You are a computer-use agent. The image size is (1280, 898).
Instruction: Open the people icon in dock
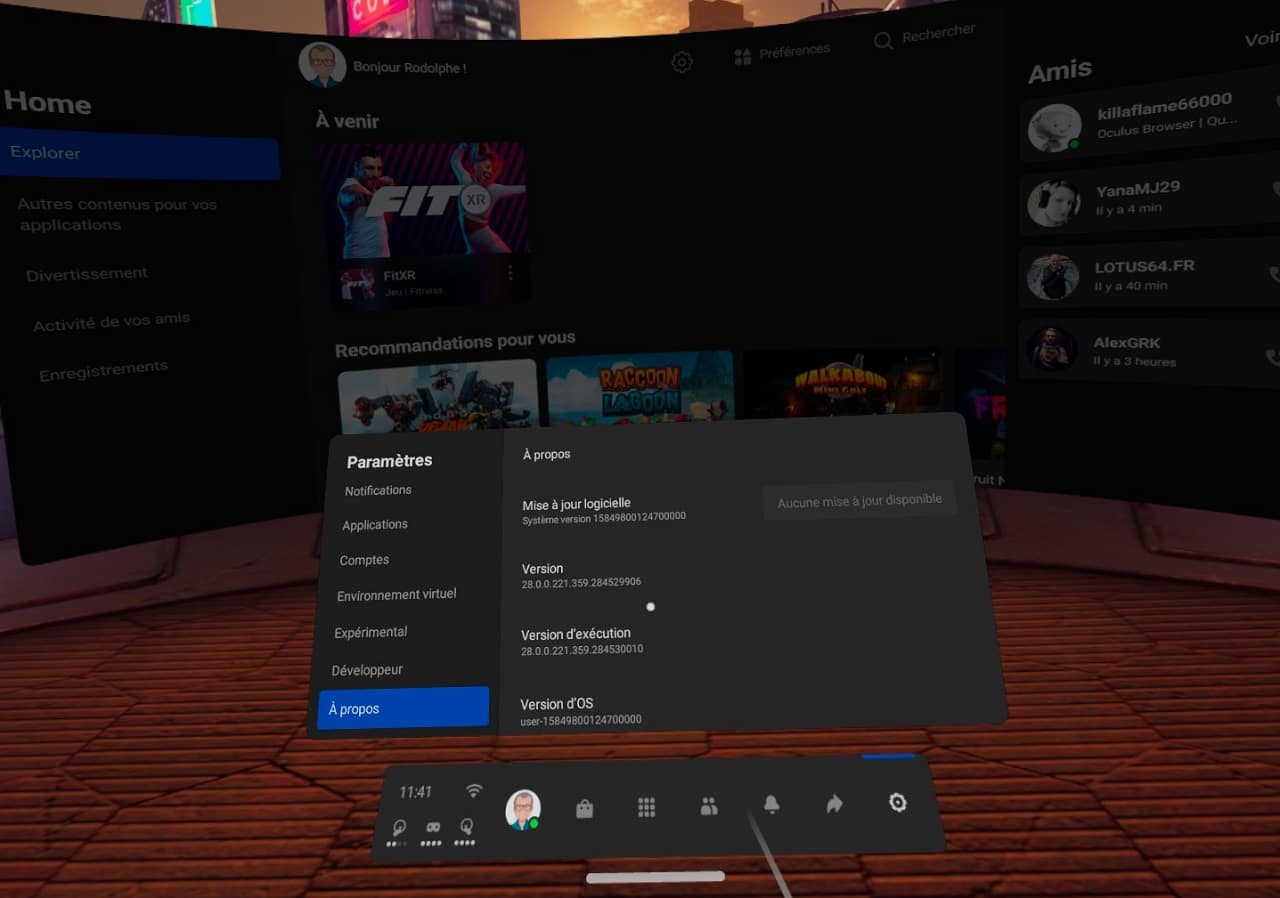(x=709, y=806)
